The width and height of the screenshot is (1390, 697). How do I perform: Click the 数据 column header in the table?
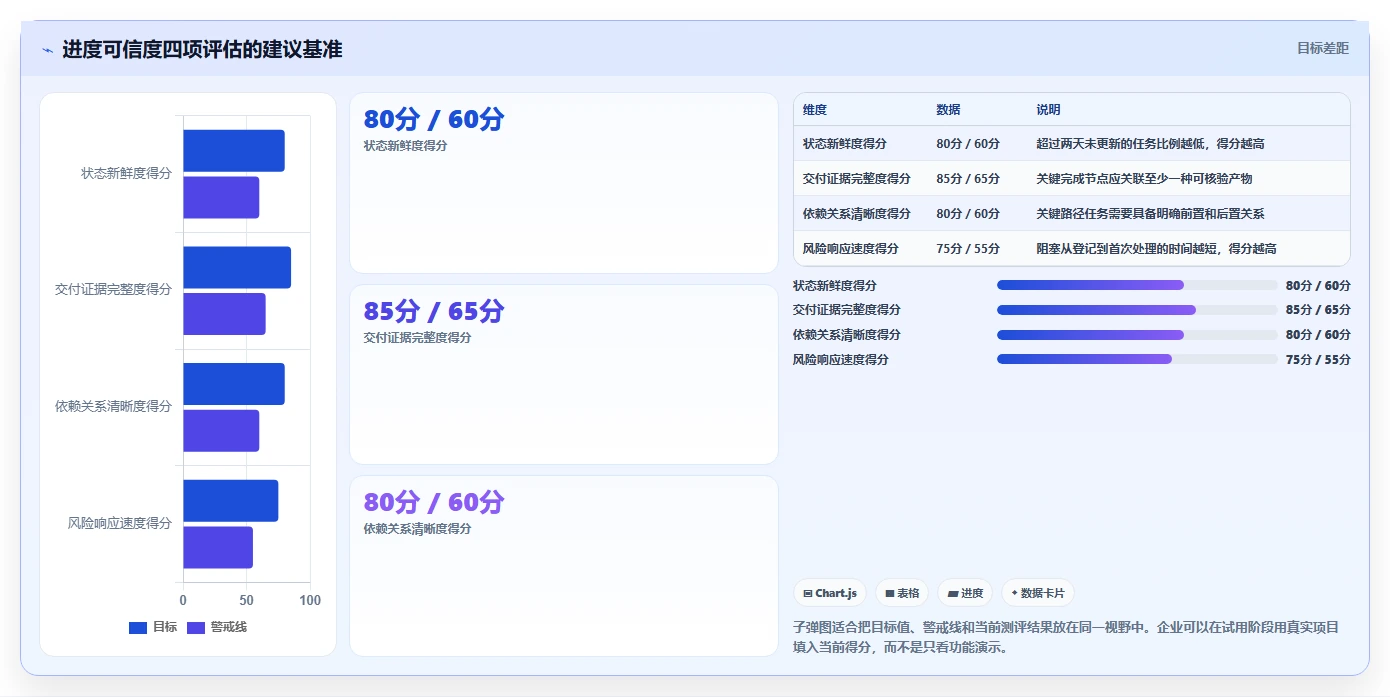click(948, 110)
